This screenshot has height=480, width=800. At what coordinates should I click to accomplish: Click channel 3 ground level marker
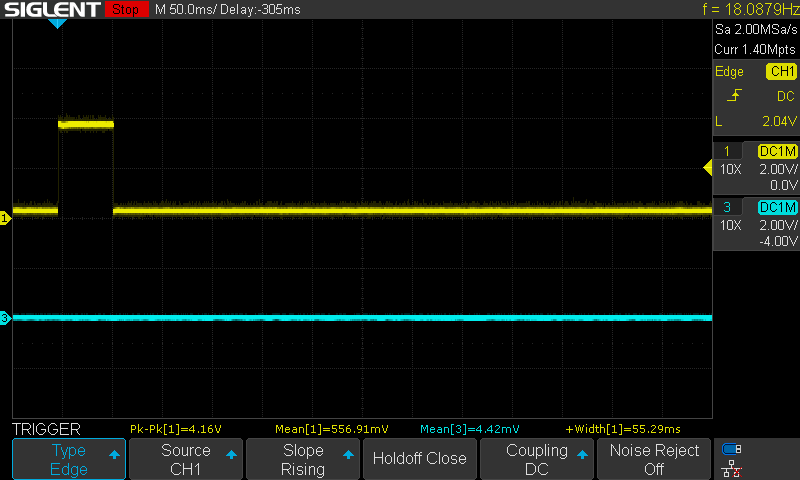5,318
